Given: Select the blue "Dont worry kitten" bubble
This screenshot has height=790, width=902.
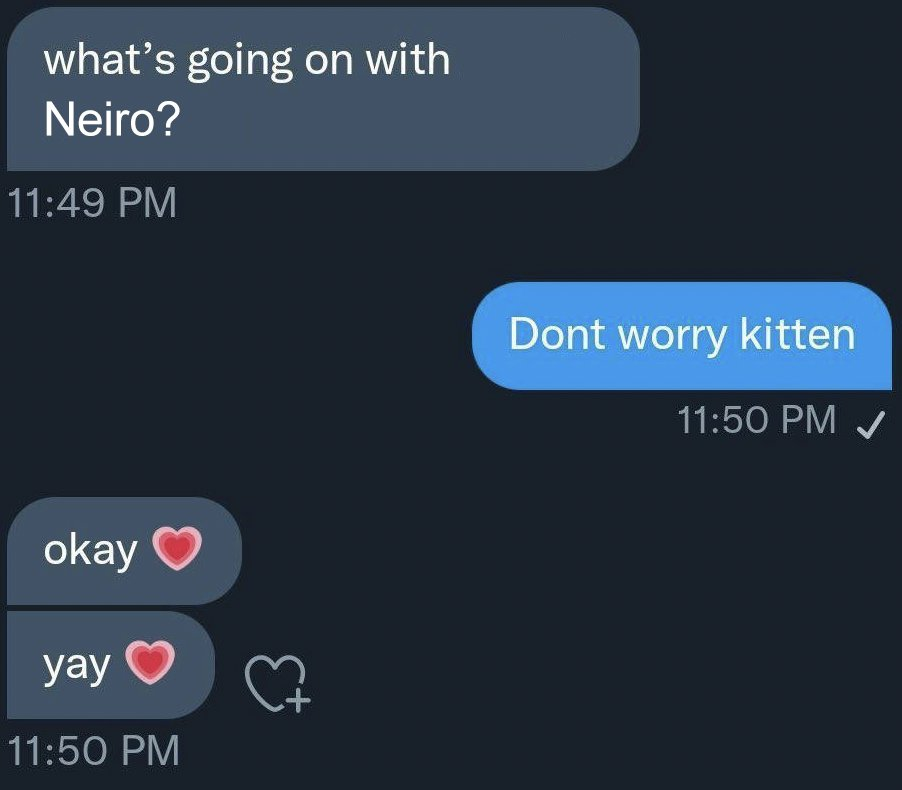Looking at the screenshot, I should pyautogui.click(x=681, y=336).
